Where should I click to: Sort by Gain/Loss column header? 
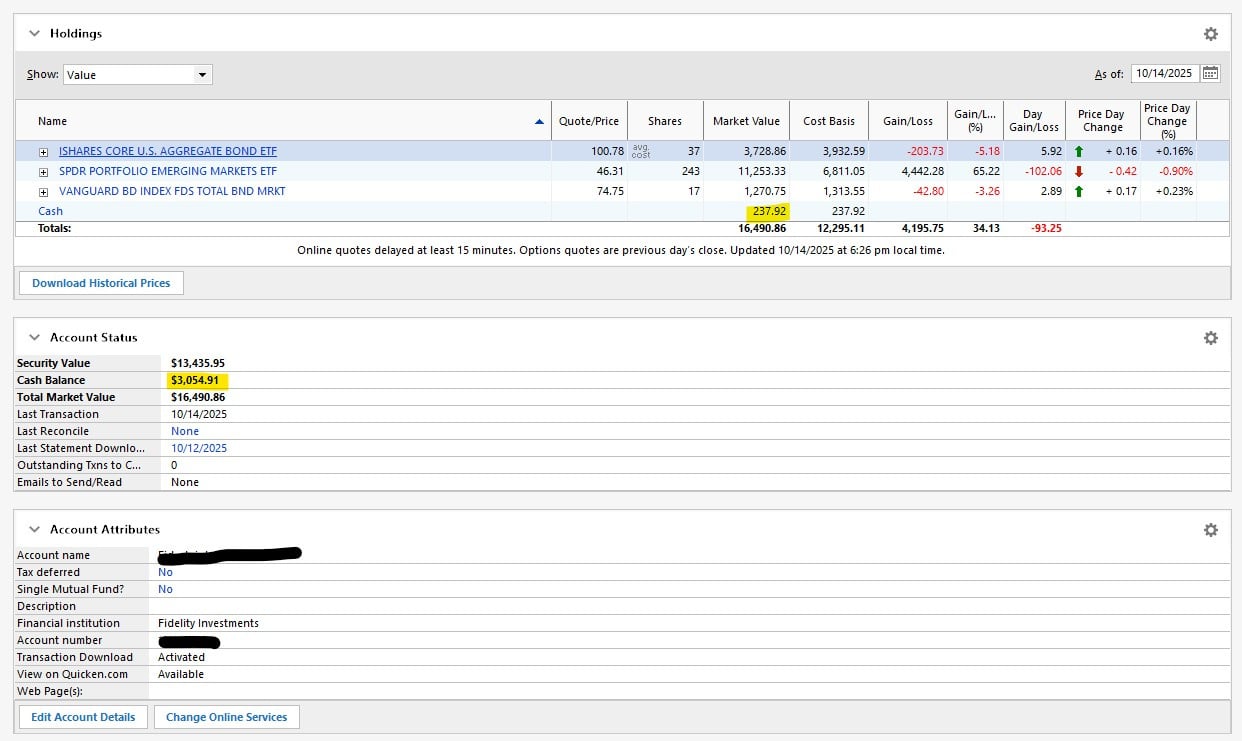pyautogui.click(x=908, y=121)
